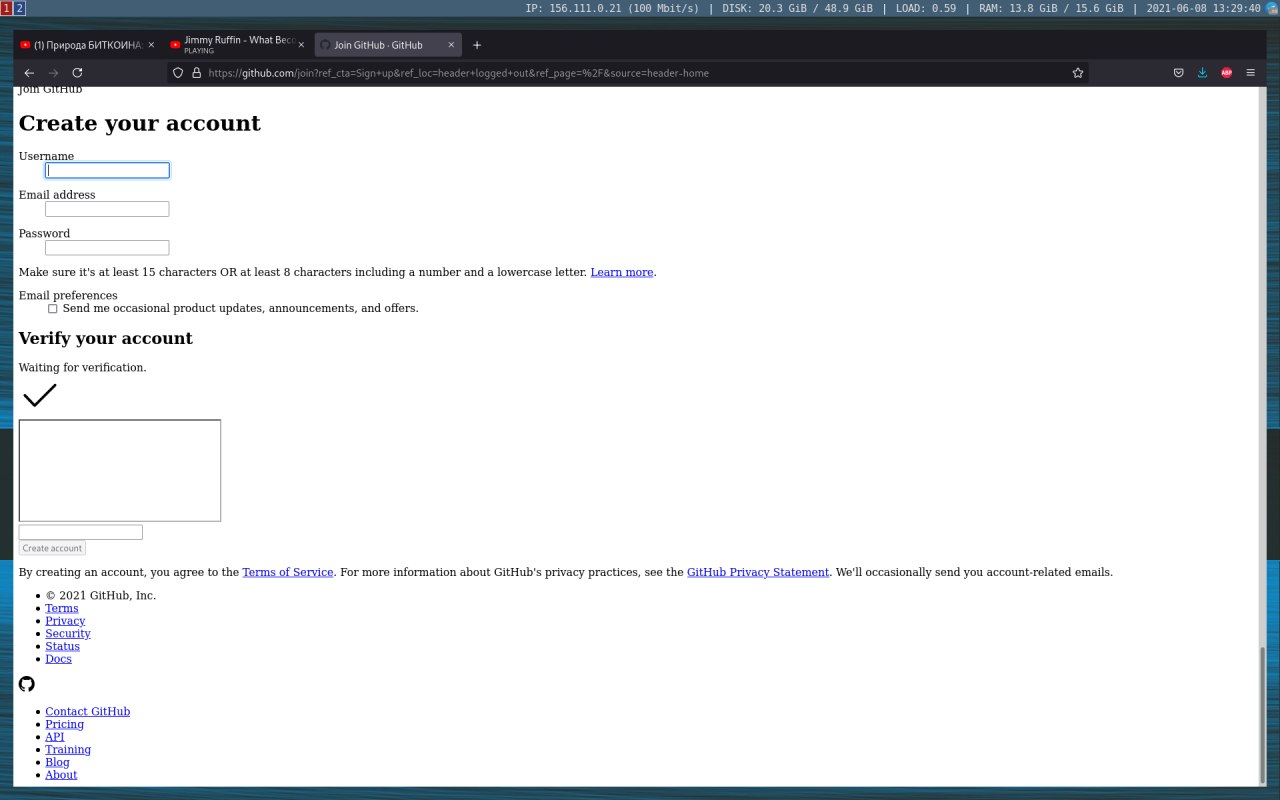Click the YouTube favicon on Jimmy Ruffin tab
Viewport: 1280px width, 800px height.
click(x=175, y=45)
